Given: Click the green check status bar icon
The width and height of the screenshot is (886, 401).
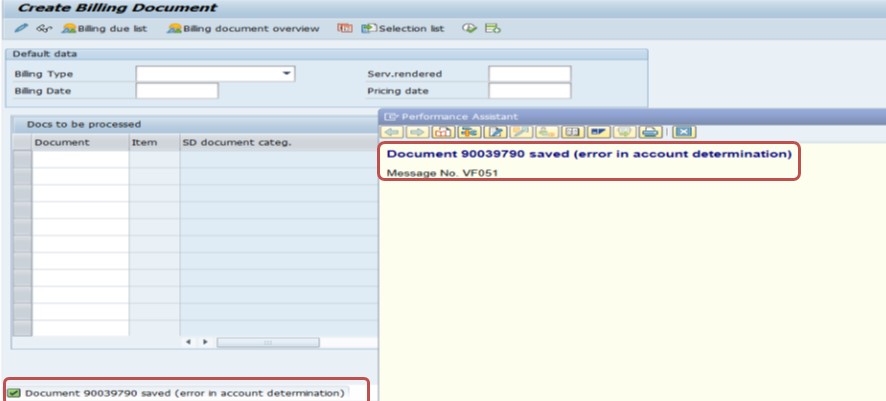Looking at the screenshot, I should click(x=14, y=393).
